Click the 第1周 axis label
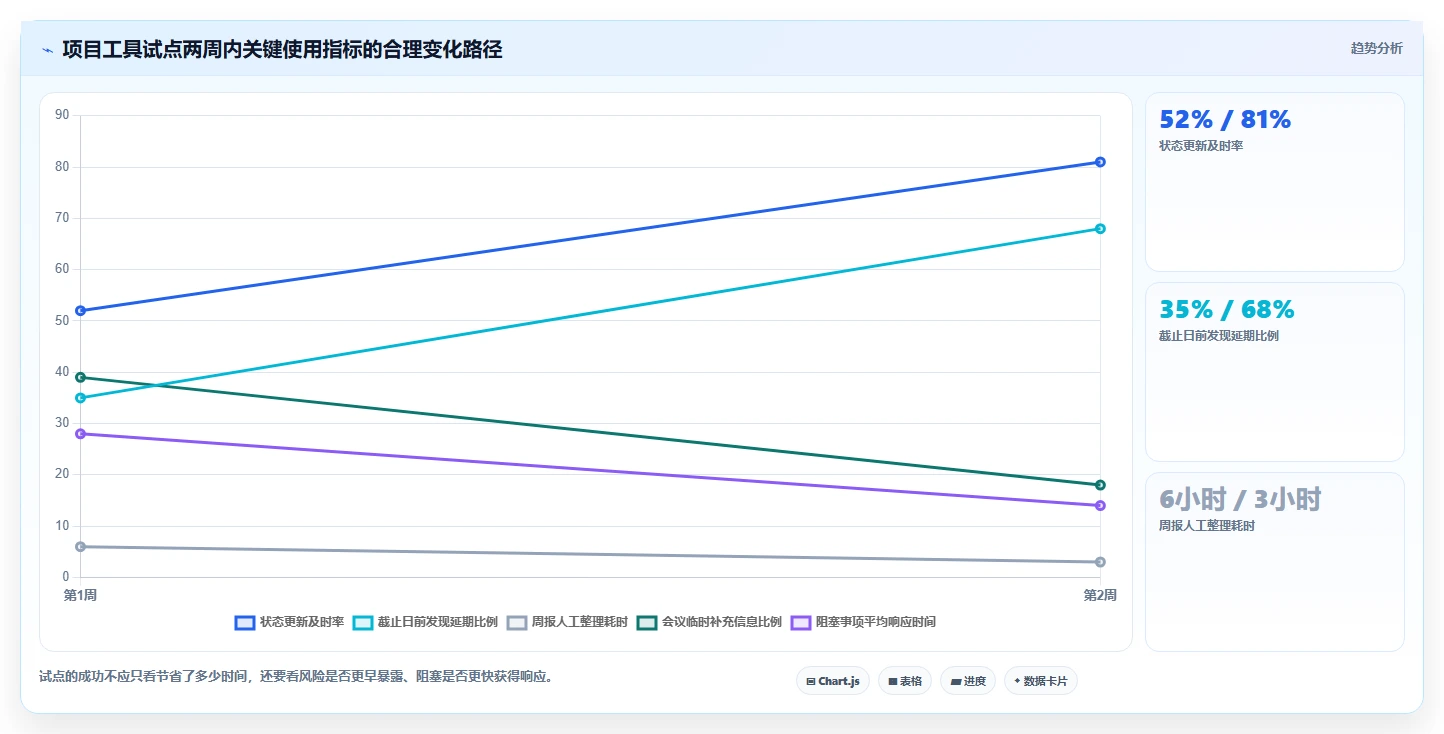 [80, 596]
